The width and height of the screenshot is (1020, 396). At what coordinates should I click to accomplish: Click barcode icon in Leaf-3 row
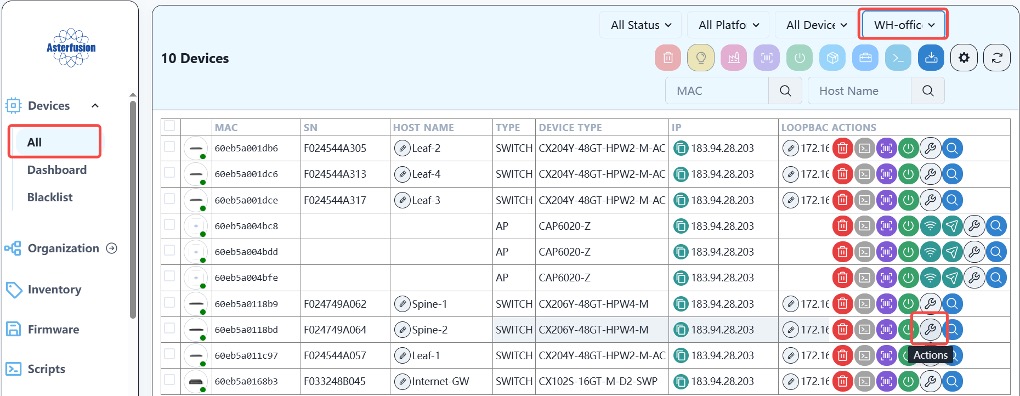coord(887,200)
